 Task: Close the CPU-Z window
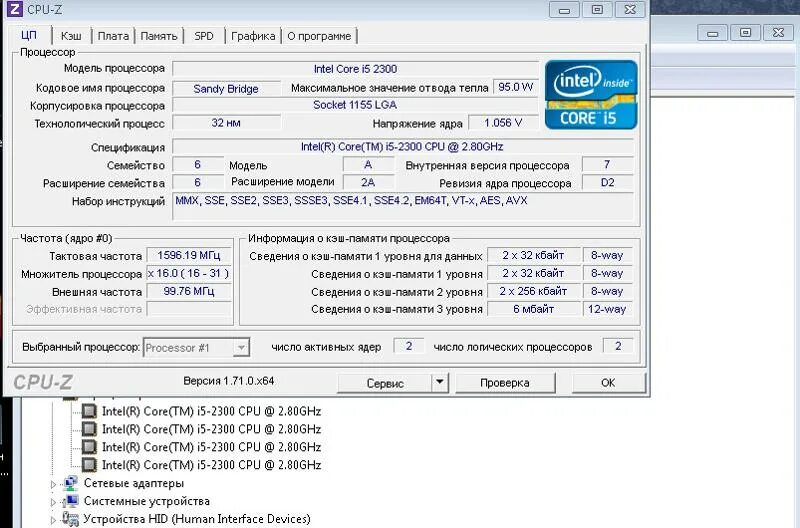pyautogui.click(x=630, y=9)
